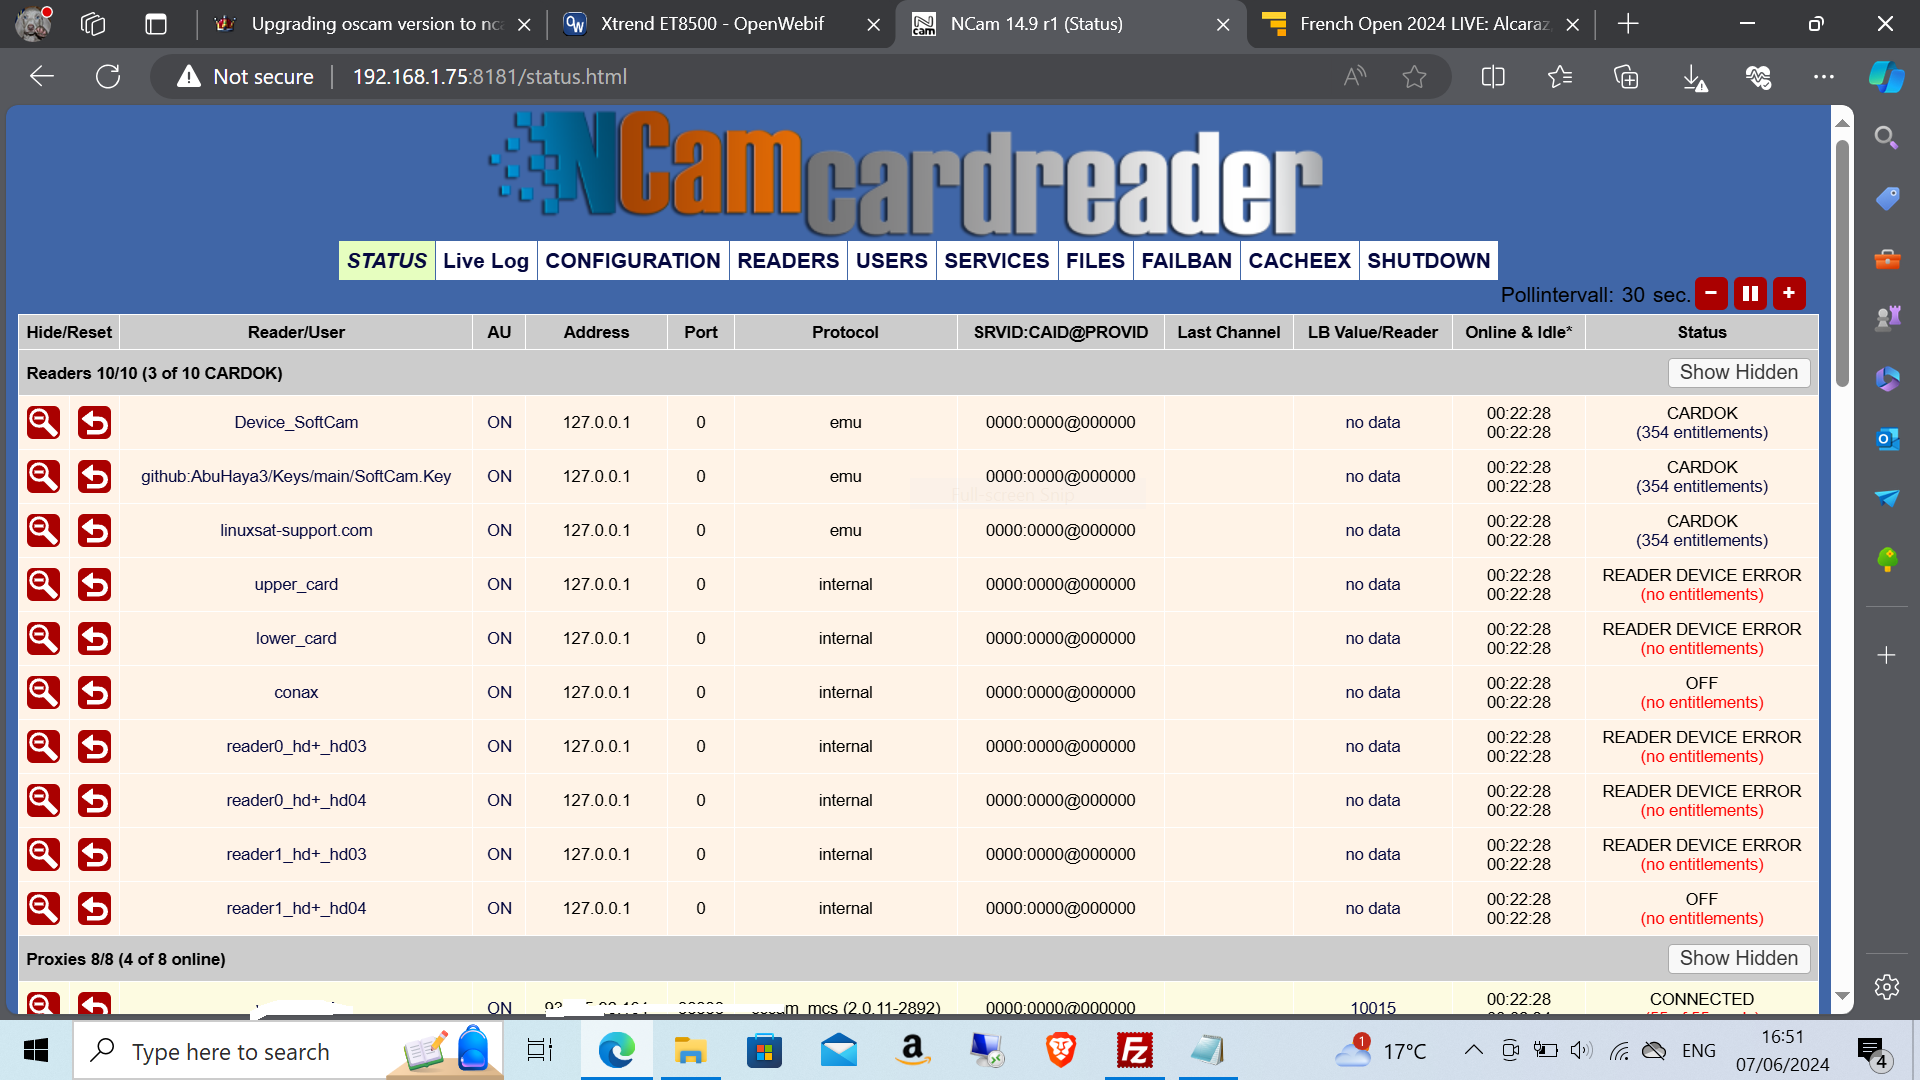Open the STATUS tab
The height and width of the screenshot is (1080, 1920).
pos(387,261)
